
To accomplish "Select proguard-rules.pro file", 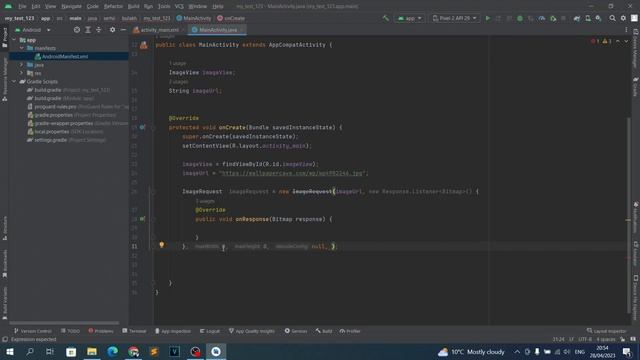I will (x=56, y=107).
